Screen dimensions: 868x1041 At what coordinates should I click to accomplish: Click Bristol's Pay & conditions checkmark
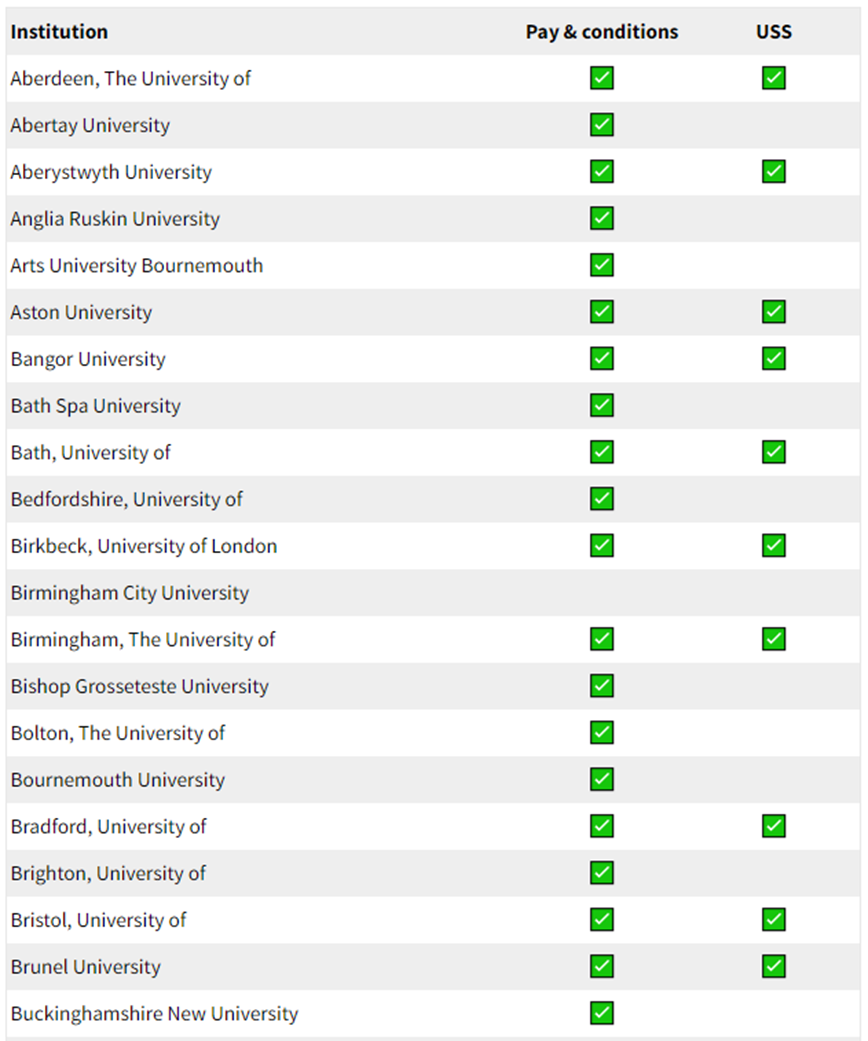tap(602, 920)
